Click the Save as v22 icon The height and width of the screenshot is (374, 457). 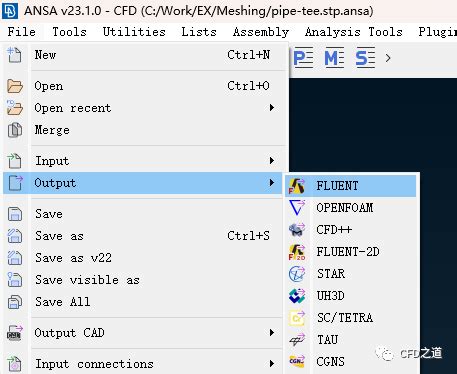(15, 258)
